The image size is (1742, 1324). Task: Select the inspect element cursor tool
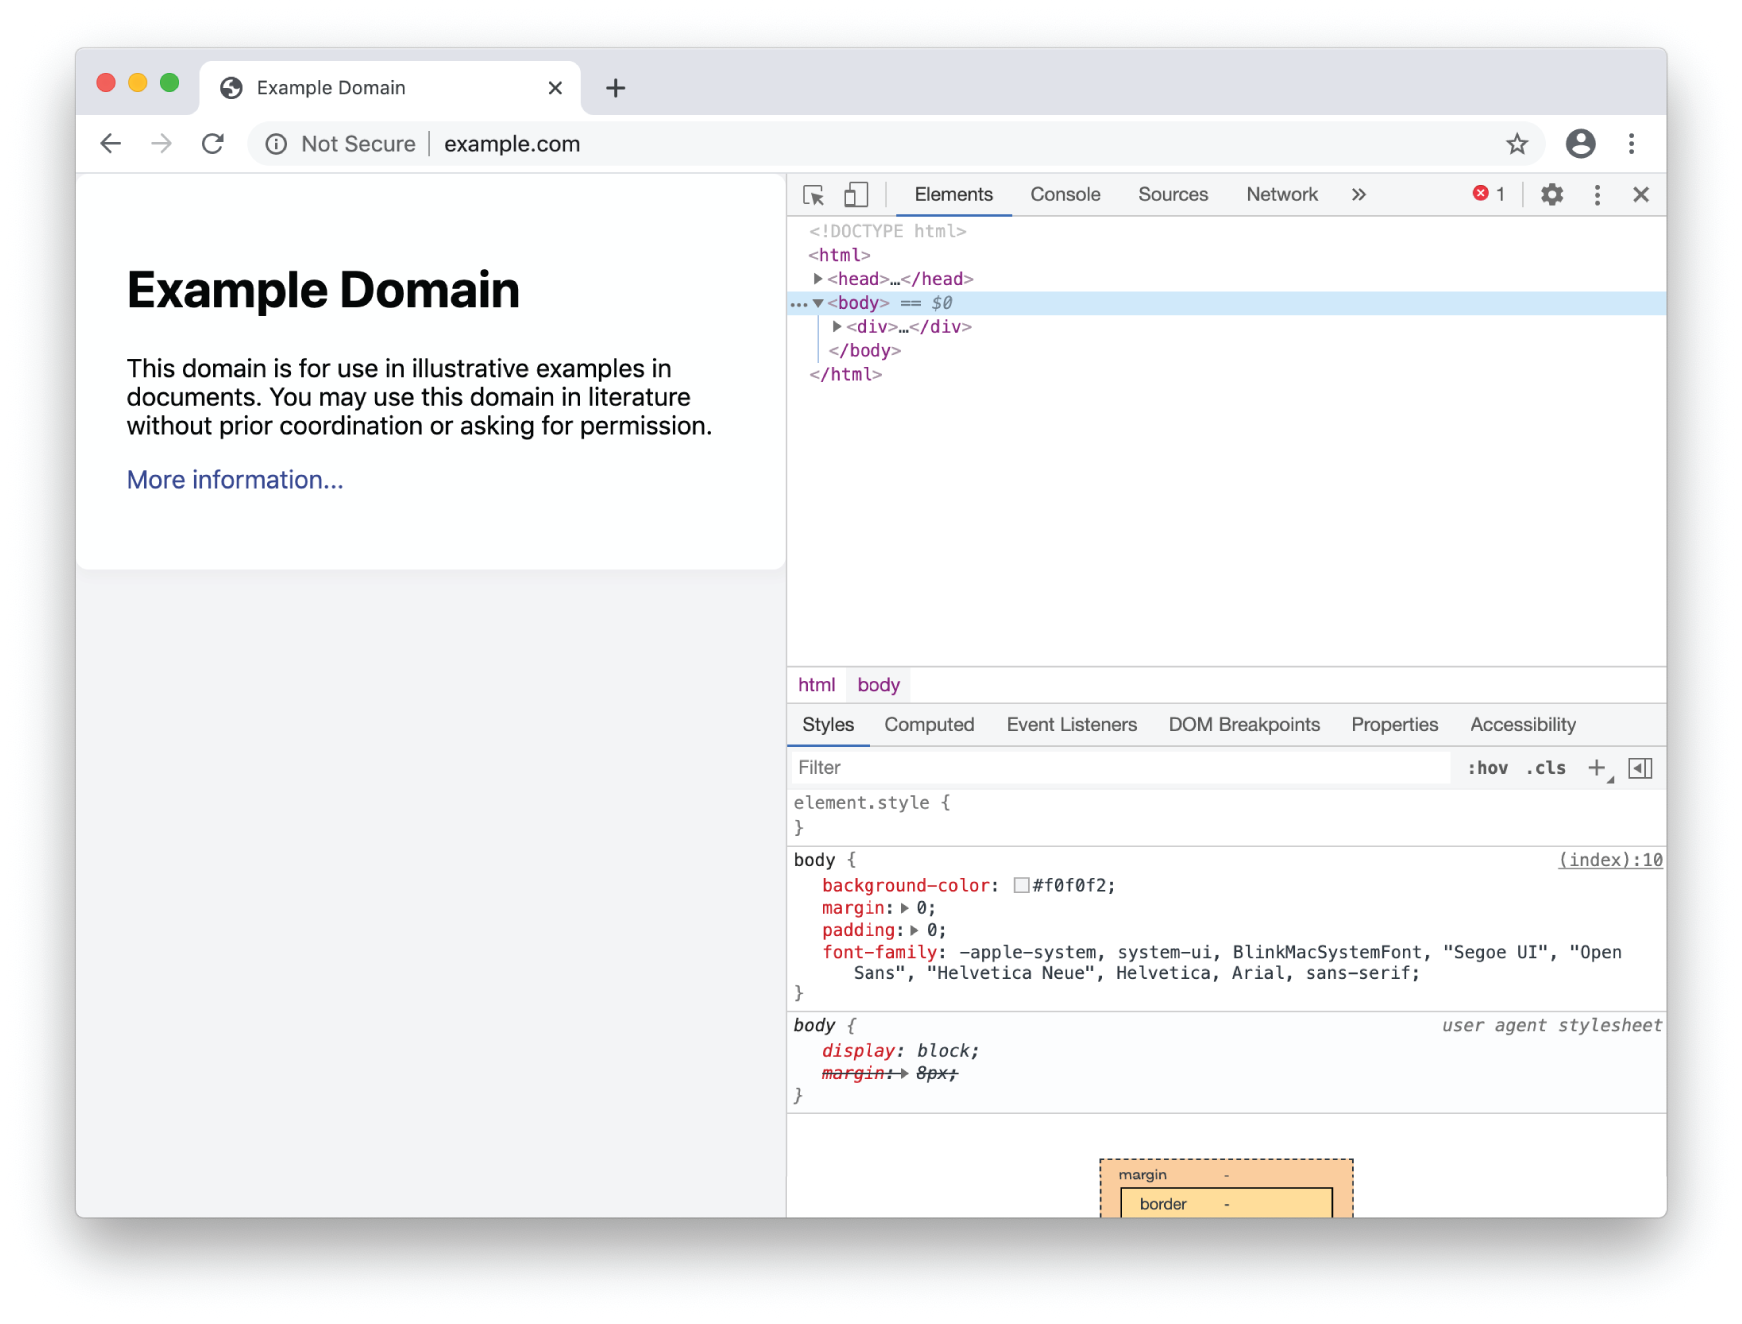coord(813,194)
